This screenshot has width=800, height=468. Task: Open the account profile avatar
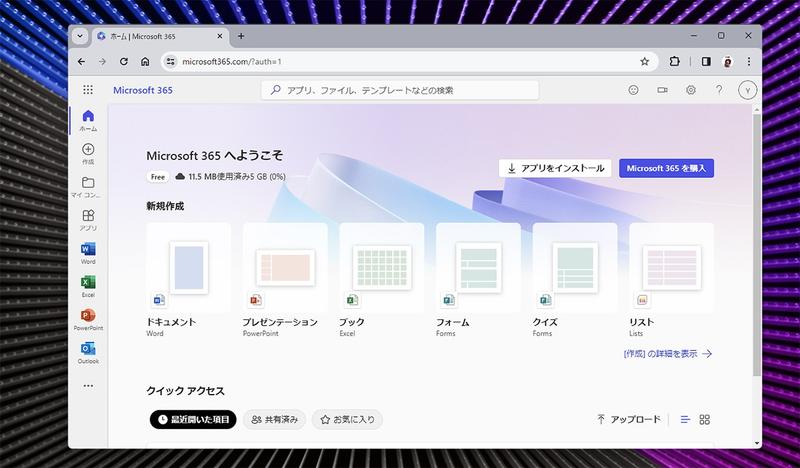(747, 90)
